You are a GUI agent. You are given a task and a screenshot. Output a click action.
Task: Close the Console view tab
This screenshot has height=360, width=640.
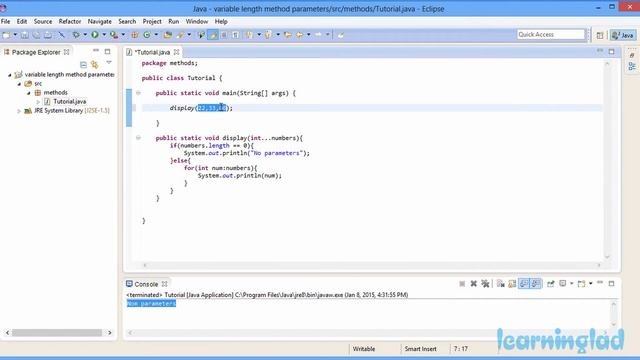(164, 284)
